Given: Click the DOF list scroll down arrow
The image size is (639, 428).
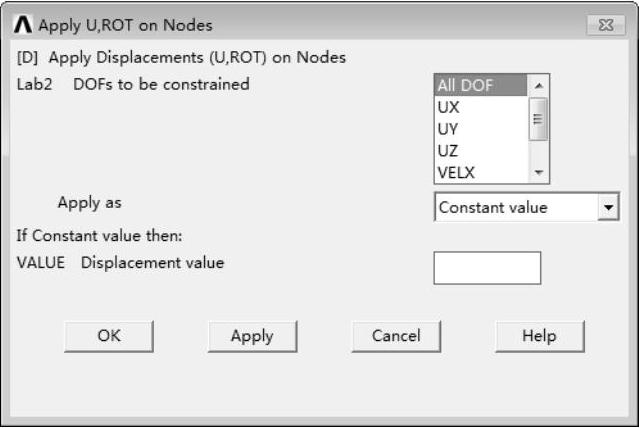Looking at the screenshot, I should (540, 173).
